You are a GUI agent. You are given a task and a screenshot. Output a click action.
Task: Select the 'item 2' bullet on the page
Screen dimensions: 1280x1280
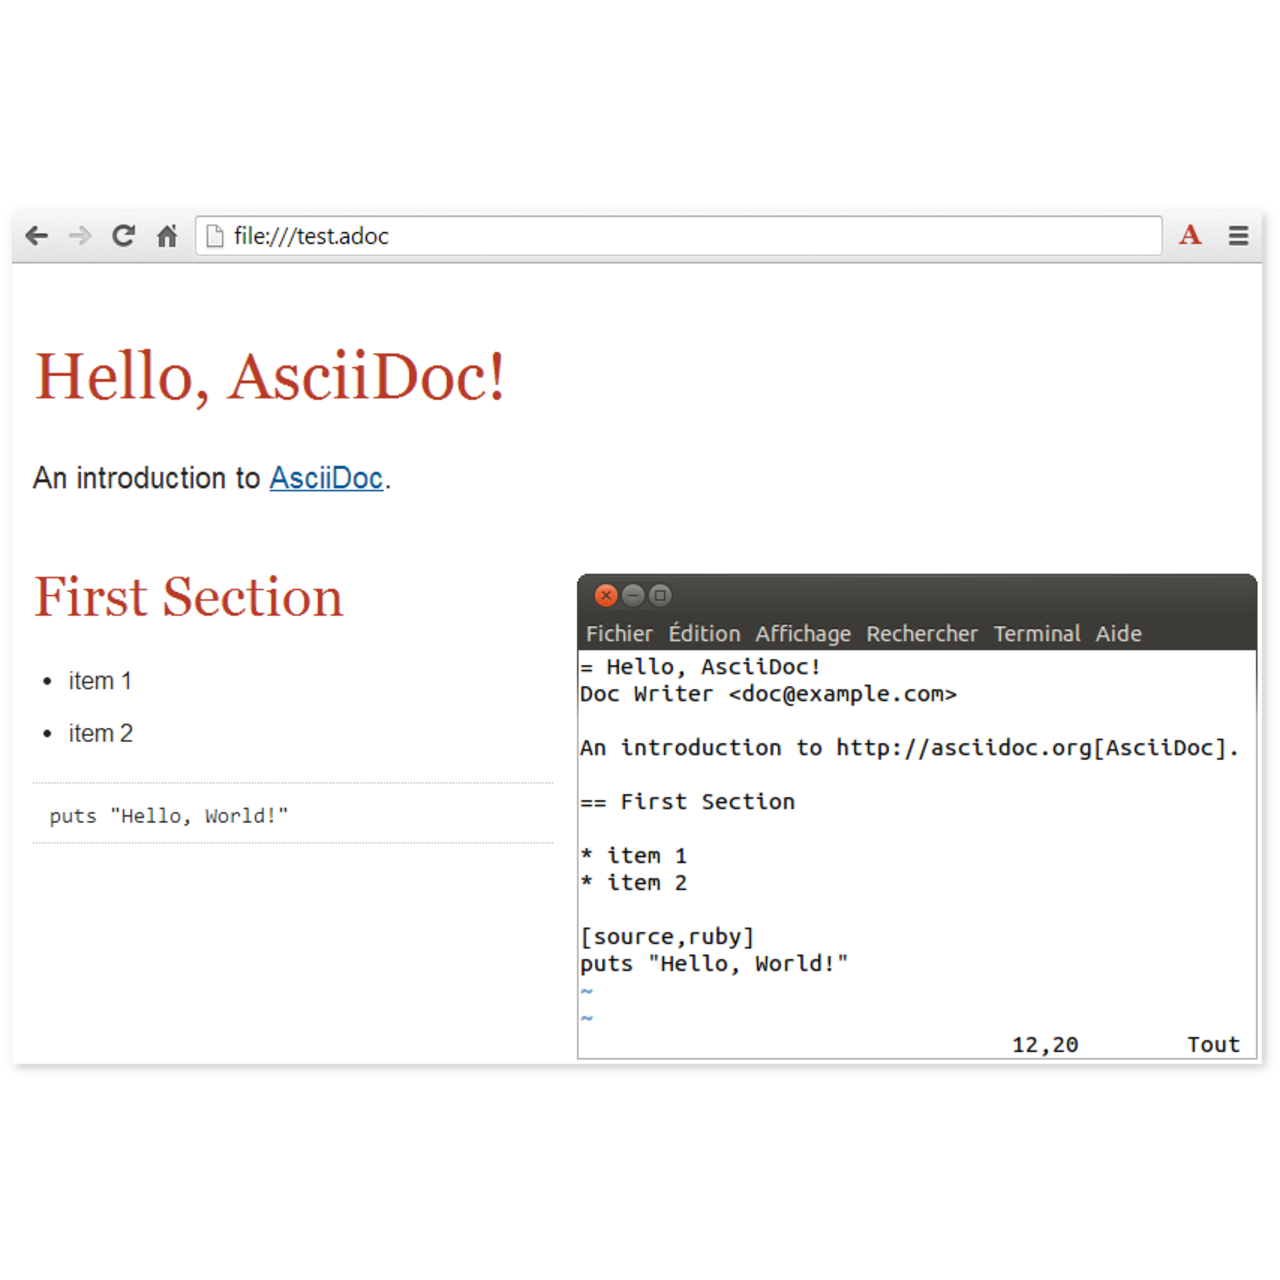coord(101,733)
